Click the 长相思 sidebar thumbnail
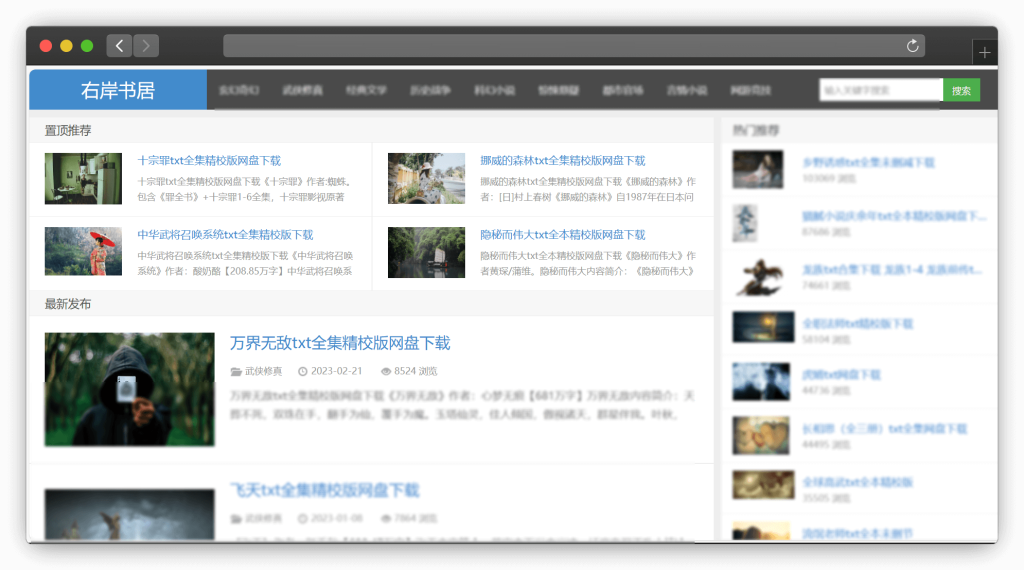The height and width of the screenshot is (570, 1024). (761, 435)
